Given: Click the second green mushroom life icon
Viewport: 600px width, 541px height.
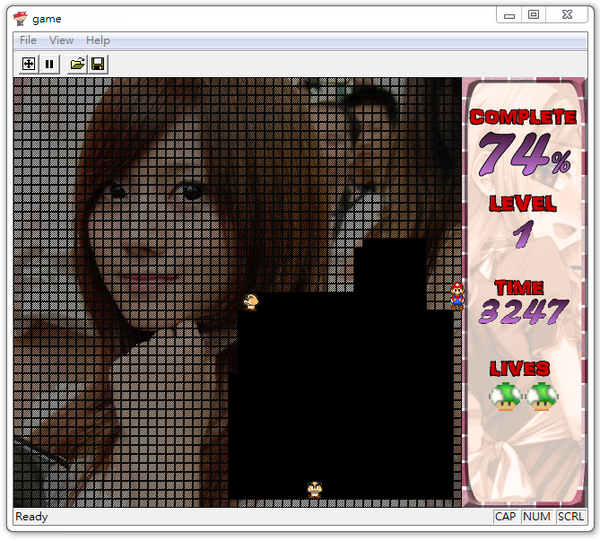Looking at the screenshot, I should [x=541, y=396].
